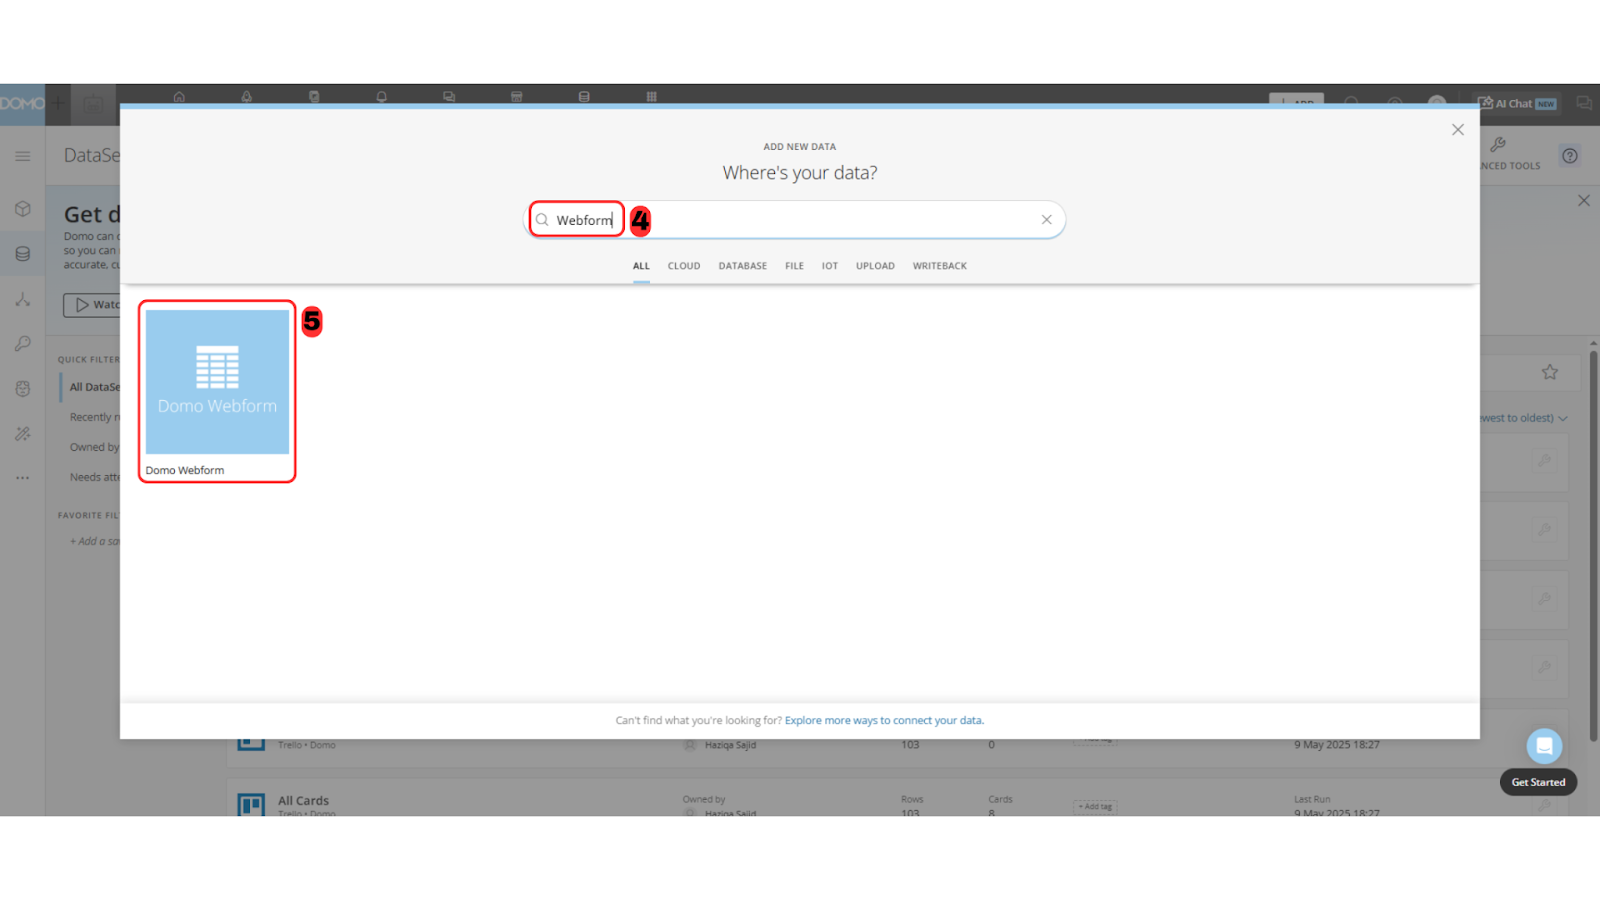Open the magic wand icon in left sidebar
The height and width of the screenshot is (900, 1600).
[x=23, y=434]
